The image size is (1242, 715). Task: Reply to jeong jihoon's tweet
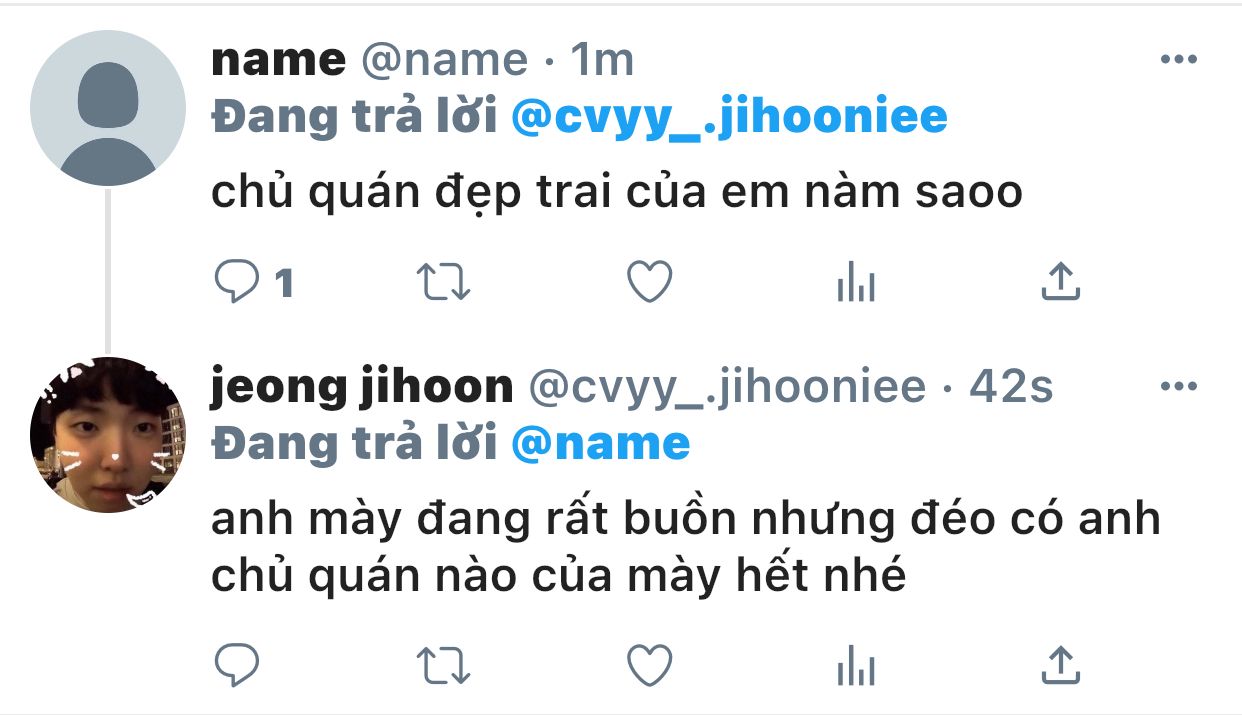pyautogui.click(x=237, y=664)
